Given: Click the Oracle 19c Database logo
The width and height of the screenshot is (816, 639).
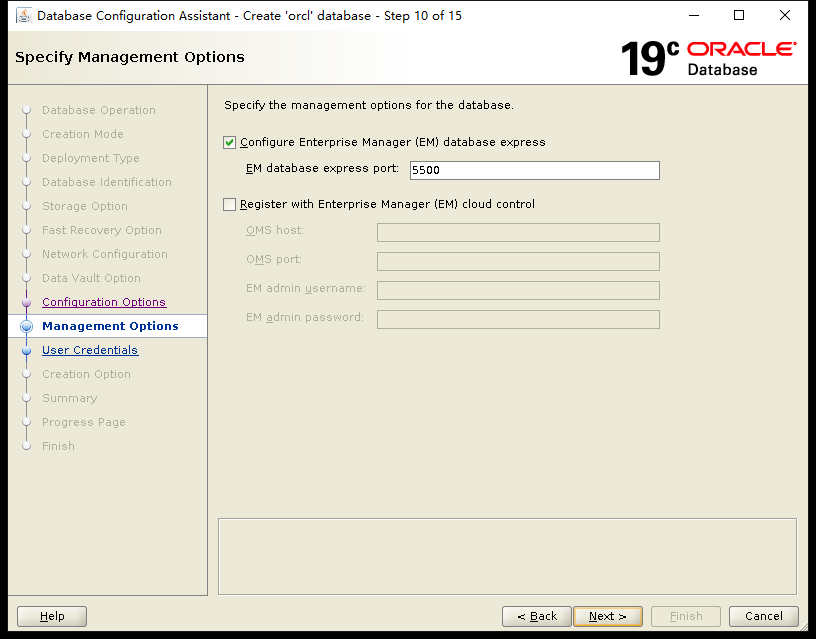Looking at the screenshot, I should pyautogui.click(x=708, y=59).
